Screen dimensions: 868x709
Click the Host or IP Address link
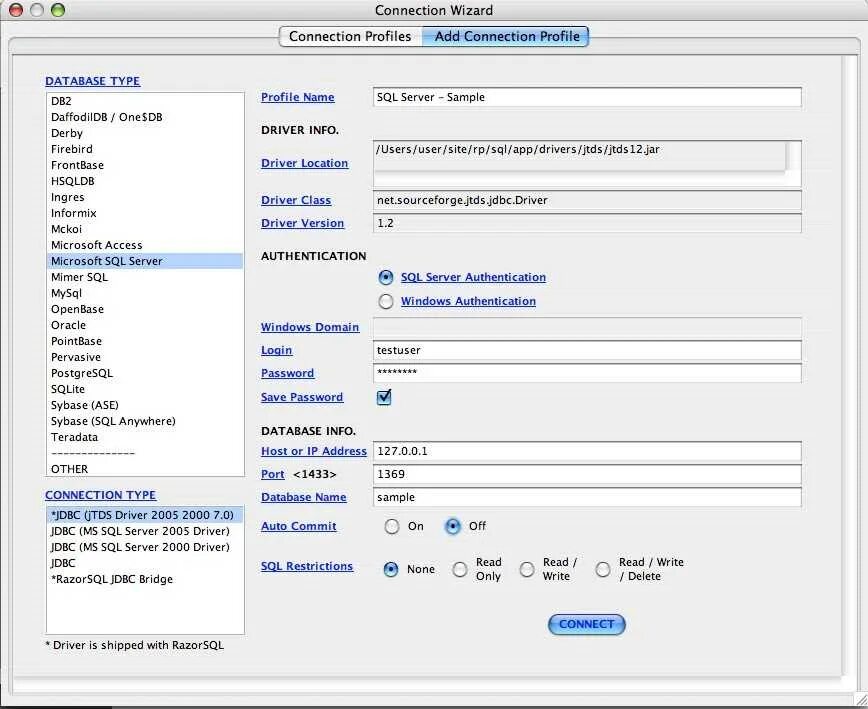pyautogui.click(x=314, y=451)
